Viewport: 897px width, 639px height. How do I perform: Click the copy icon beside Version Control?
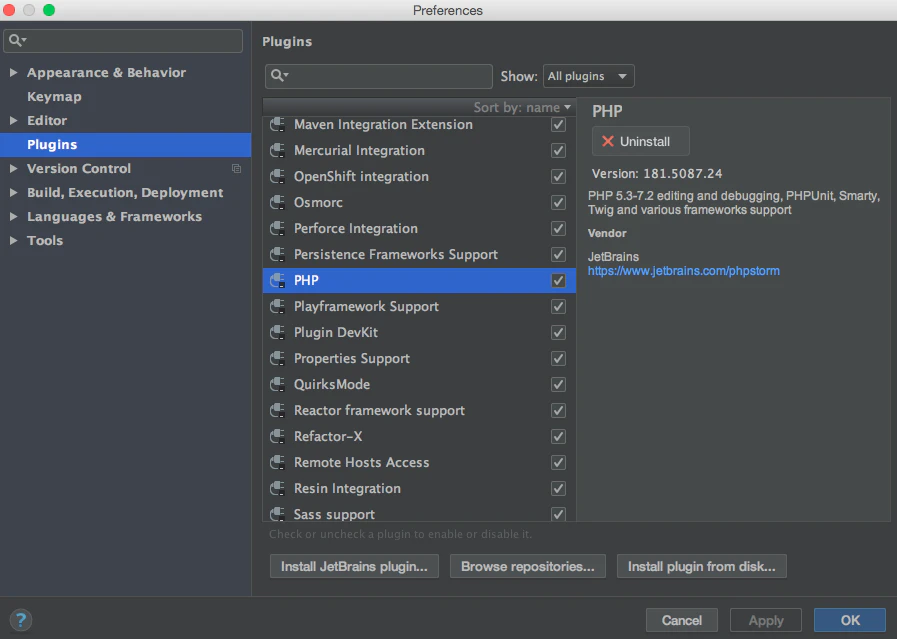tap(236, 169)
